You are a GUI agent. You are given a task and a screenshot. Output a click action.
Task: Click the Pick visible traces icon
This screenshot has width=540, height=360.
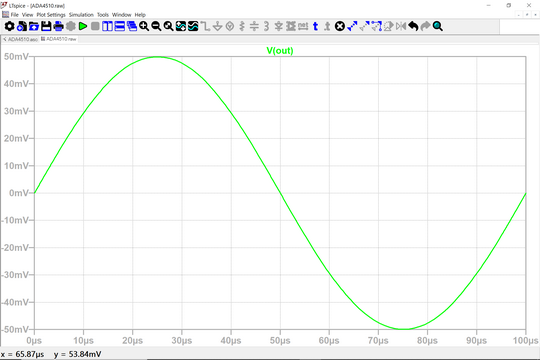pyautogui.click(x=193, y=26)
